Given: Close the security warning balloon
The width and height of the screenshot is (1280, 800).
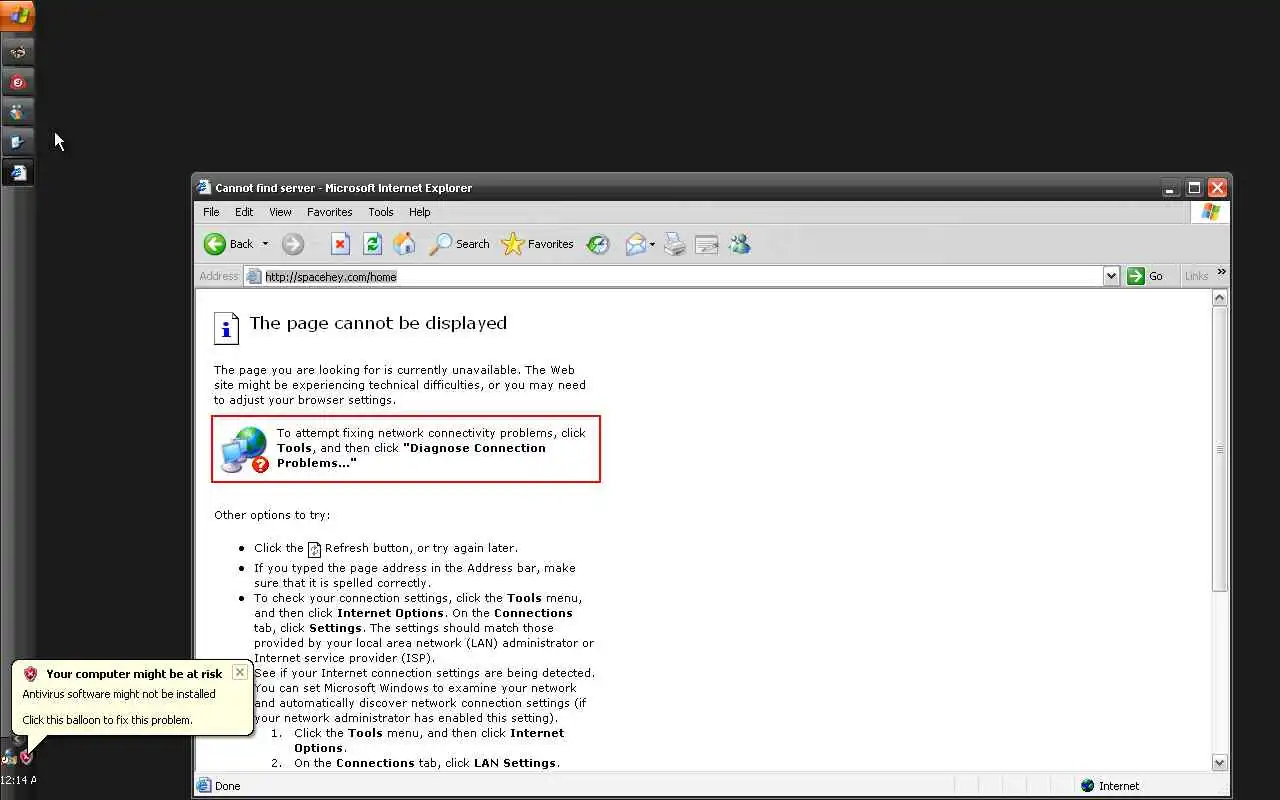Looking at the screenshot, I should 240,672.
